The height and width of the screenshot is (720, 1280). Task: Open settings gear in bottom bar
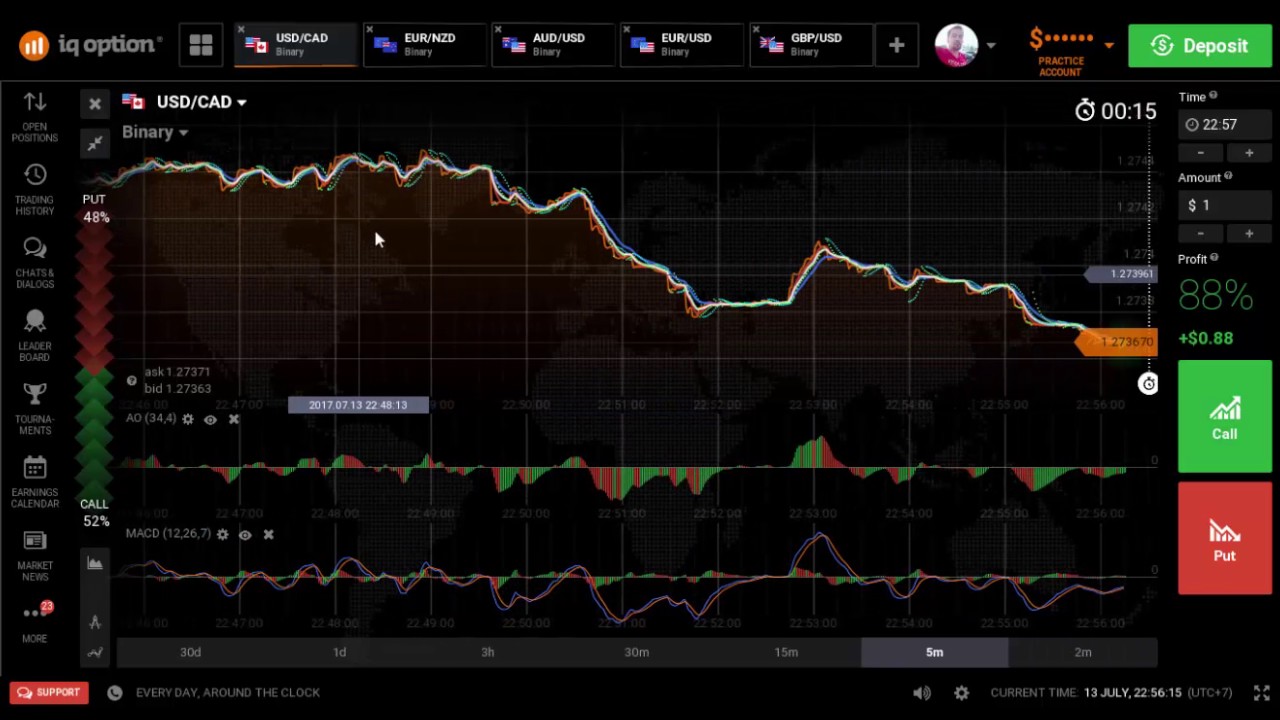[961, 693]
